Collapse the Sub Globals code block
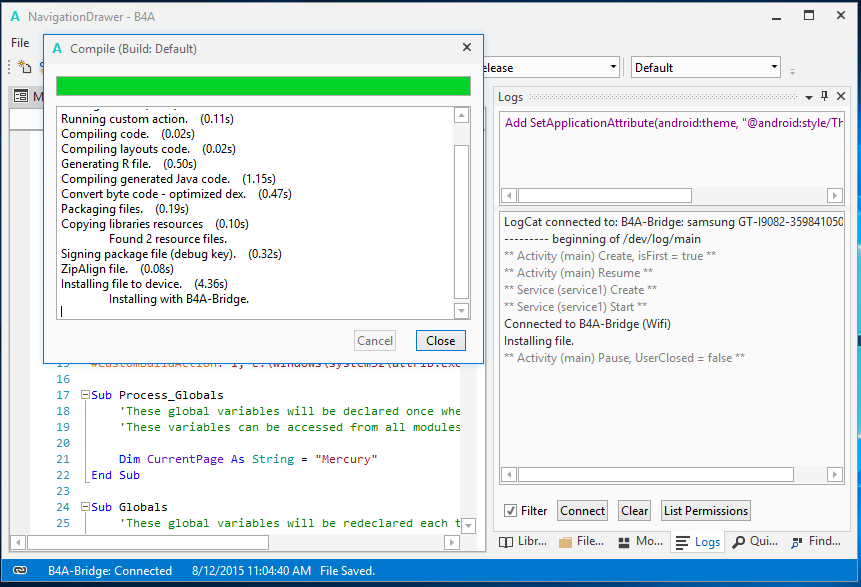861x587 pixels. tap(84, 508)
